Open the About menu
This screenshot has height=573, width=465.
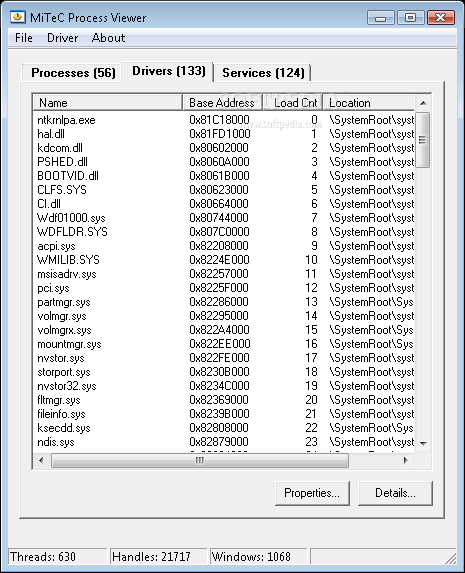108,38
